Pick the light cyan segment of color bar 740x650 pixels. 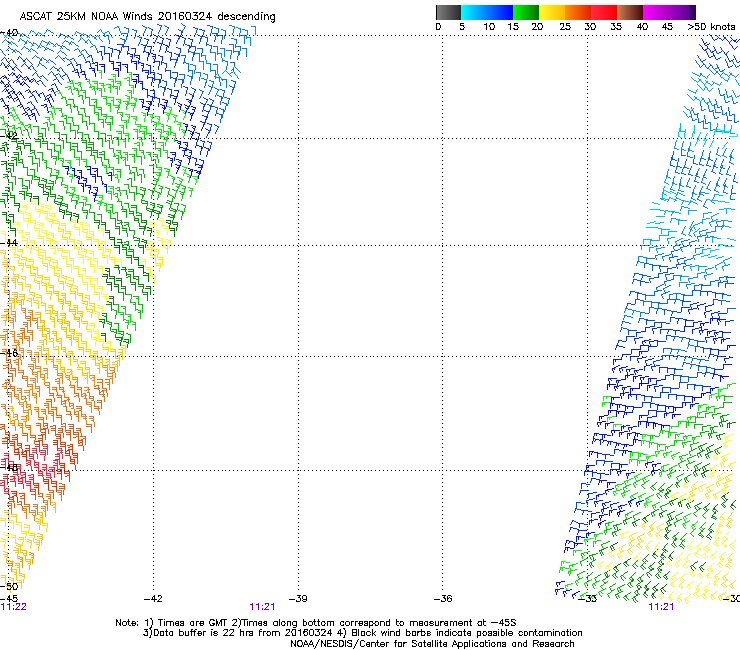point(474,12)
